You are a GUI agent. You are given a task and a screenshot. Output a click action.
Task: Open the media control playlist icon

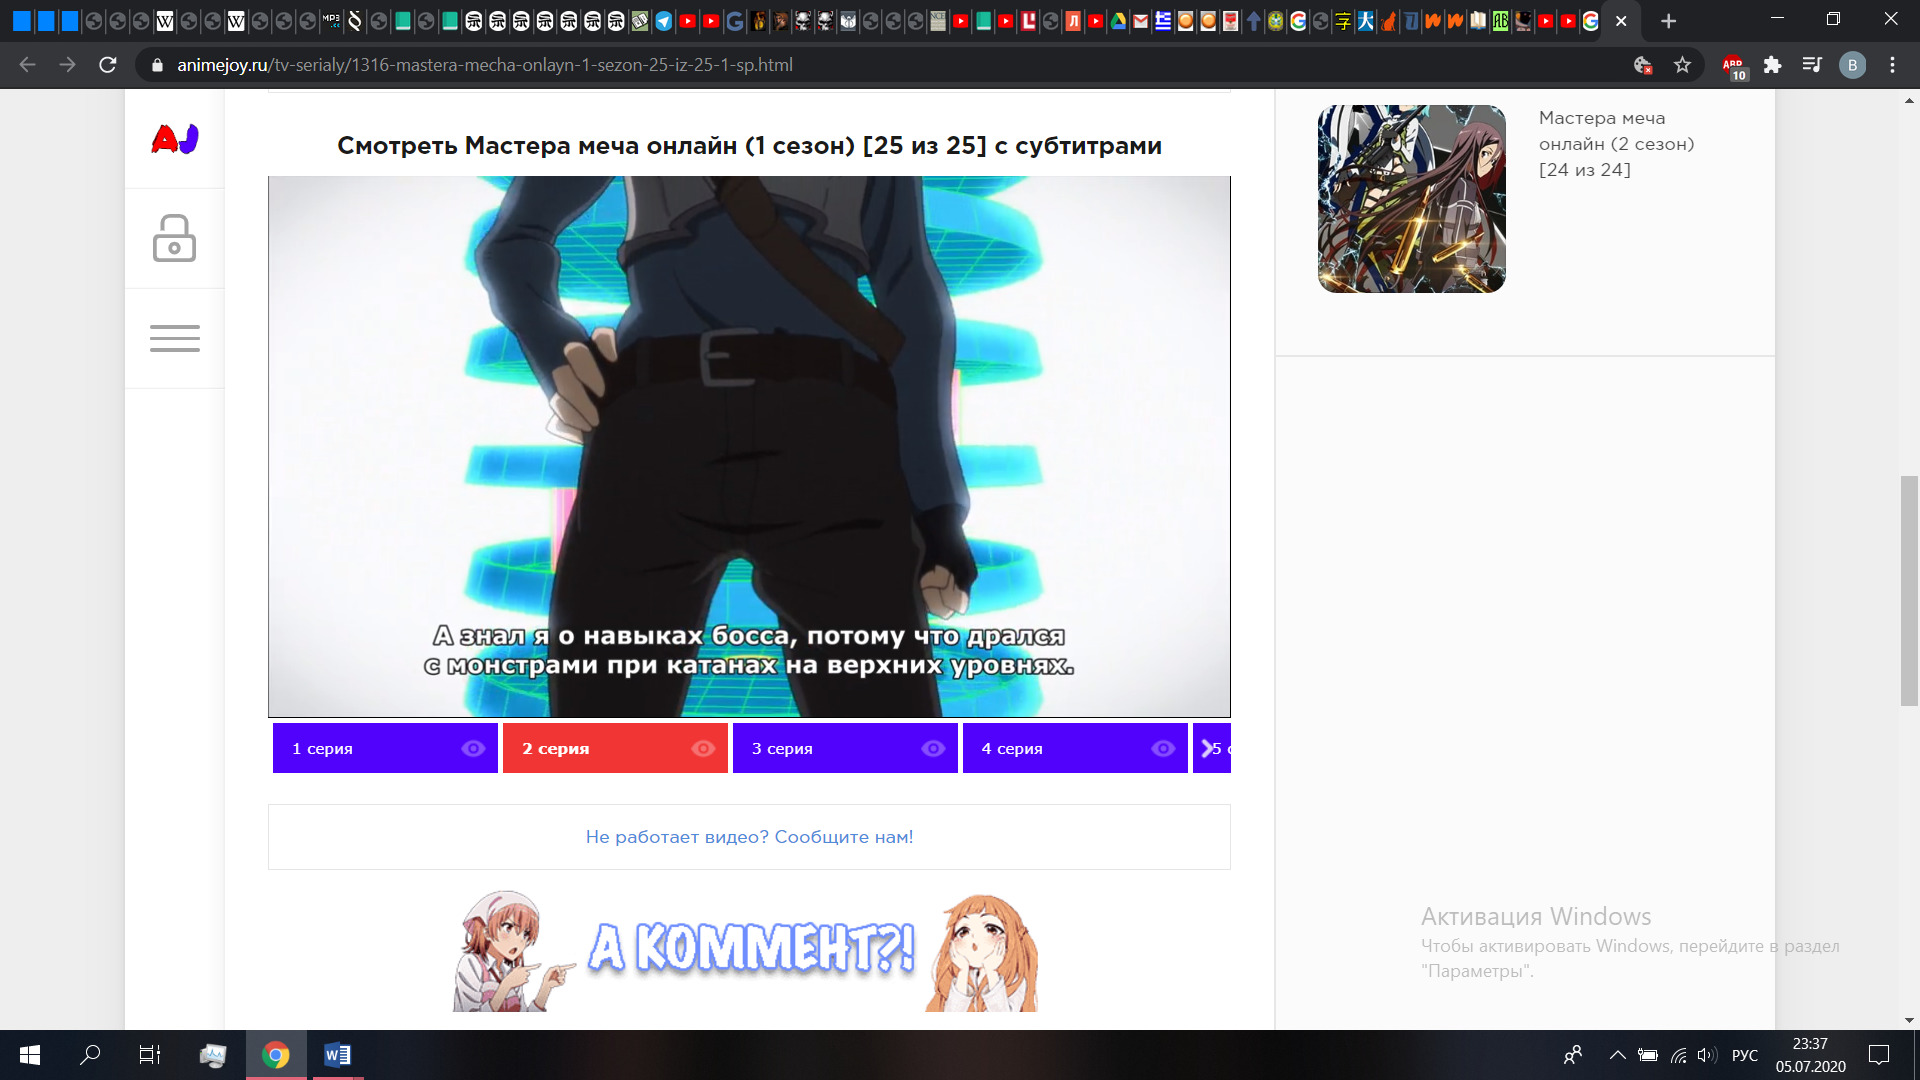[1811, 65]
